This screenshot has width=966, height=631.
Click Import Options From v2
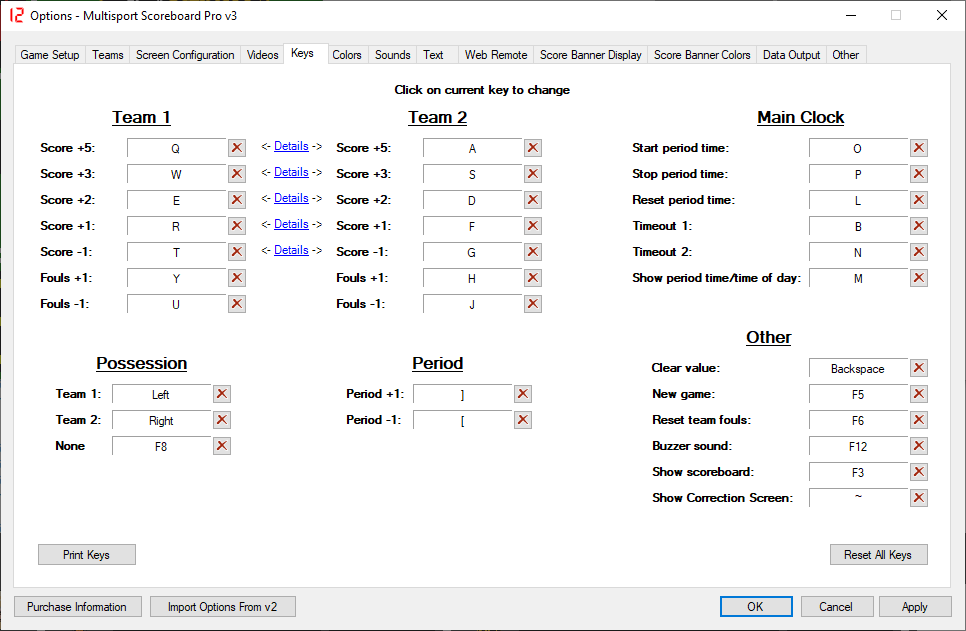pyautogui.click(x=222, y=607)
